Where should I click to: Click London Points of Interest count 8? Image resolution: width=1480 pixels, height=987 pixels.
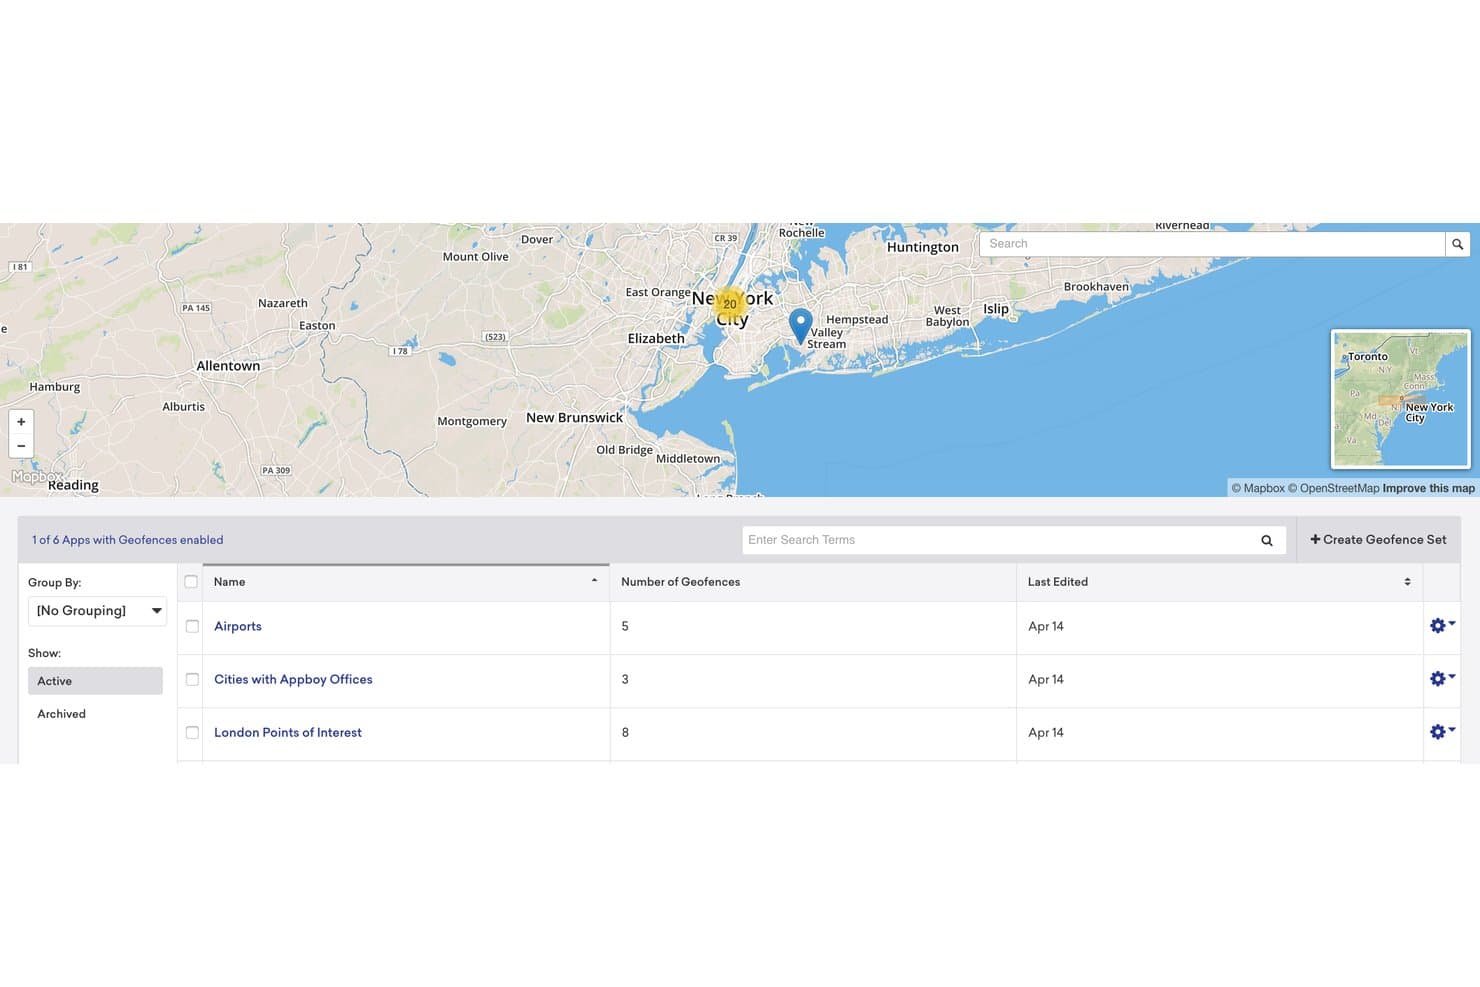pyautogui.click(x=625, y=733)
